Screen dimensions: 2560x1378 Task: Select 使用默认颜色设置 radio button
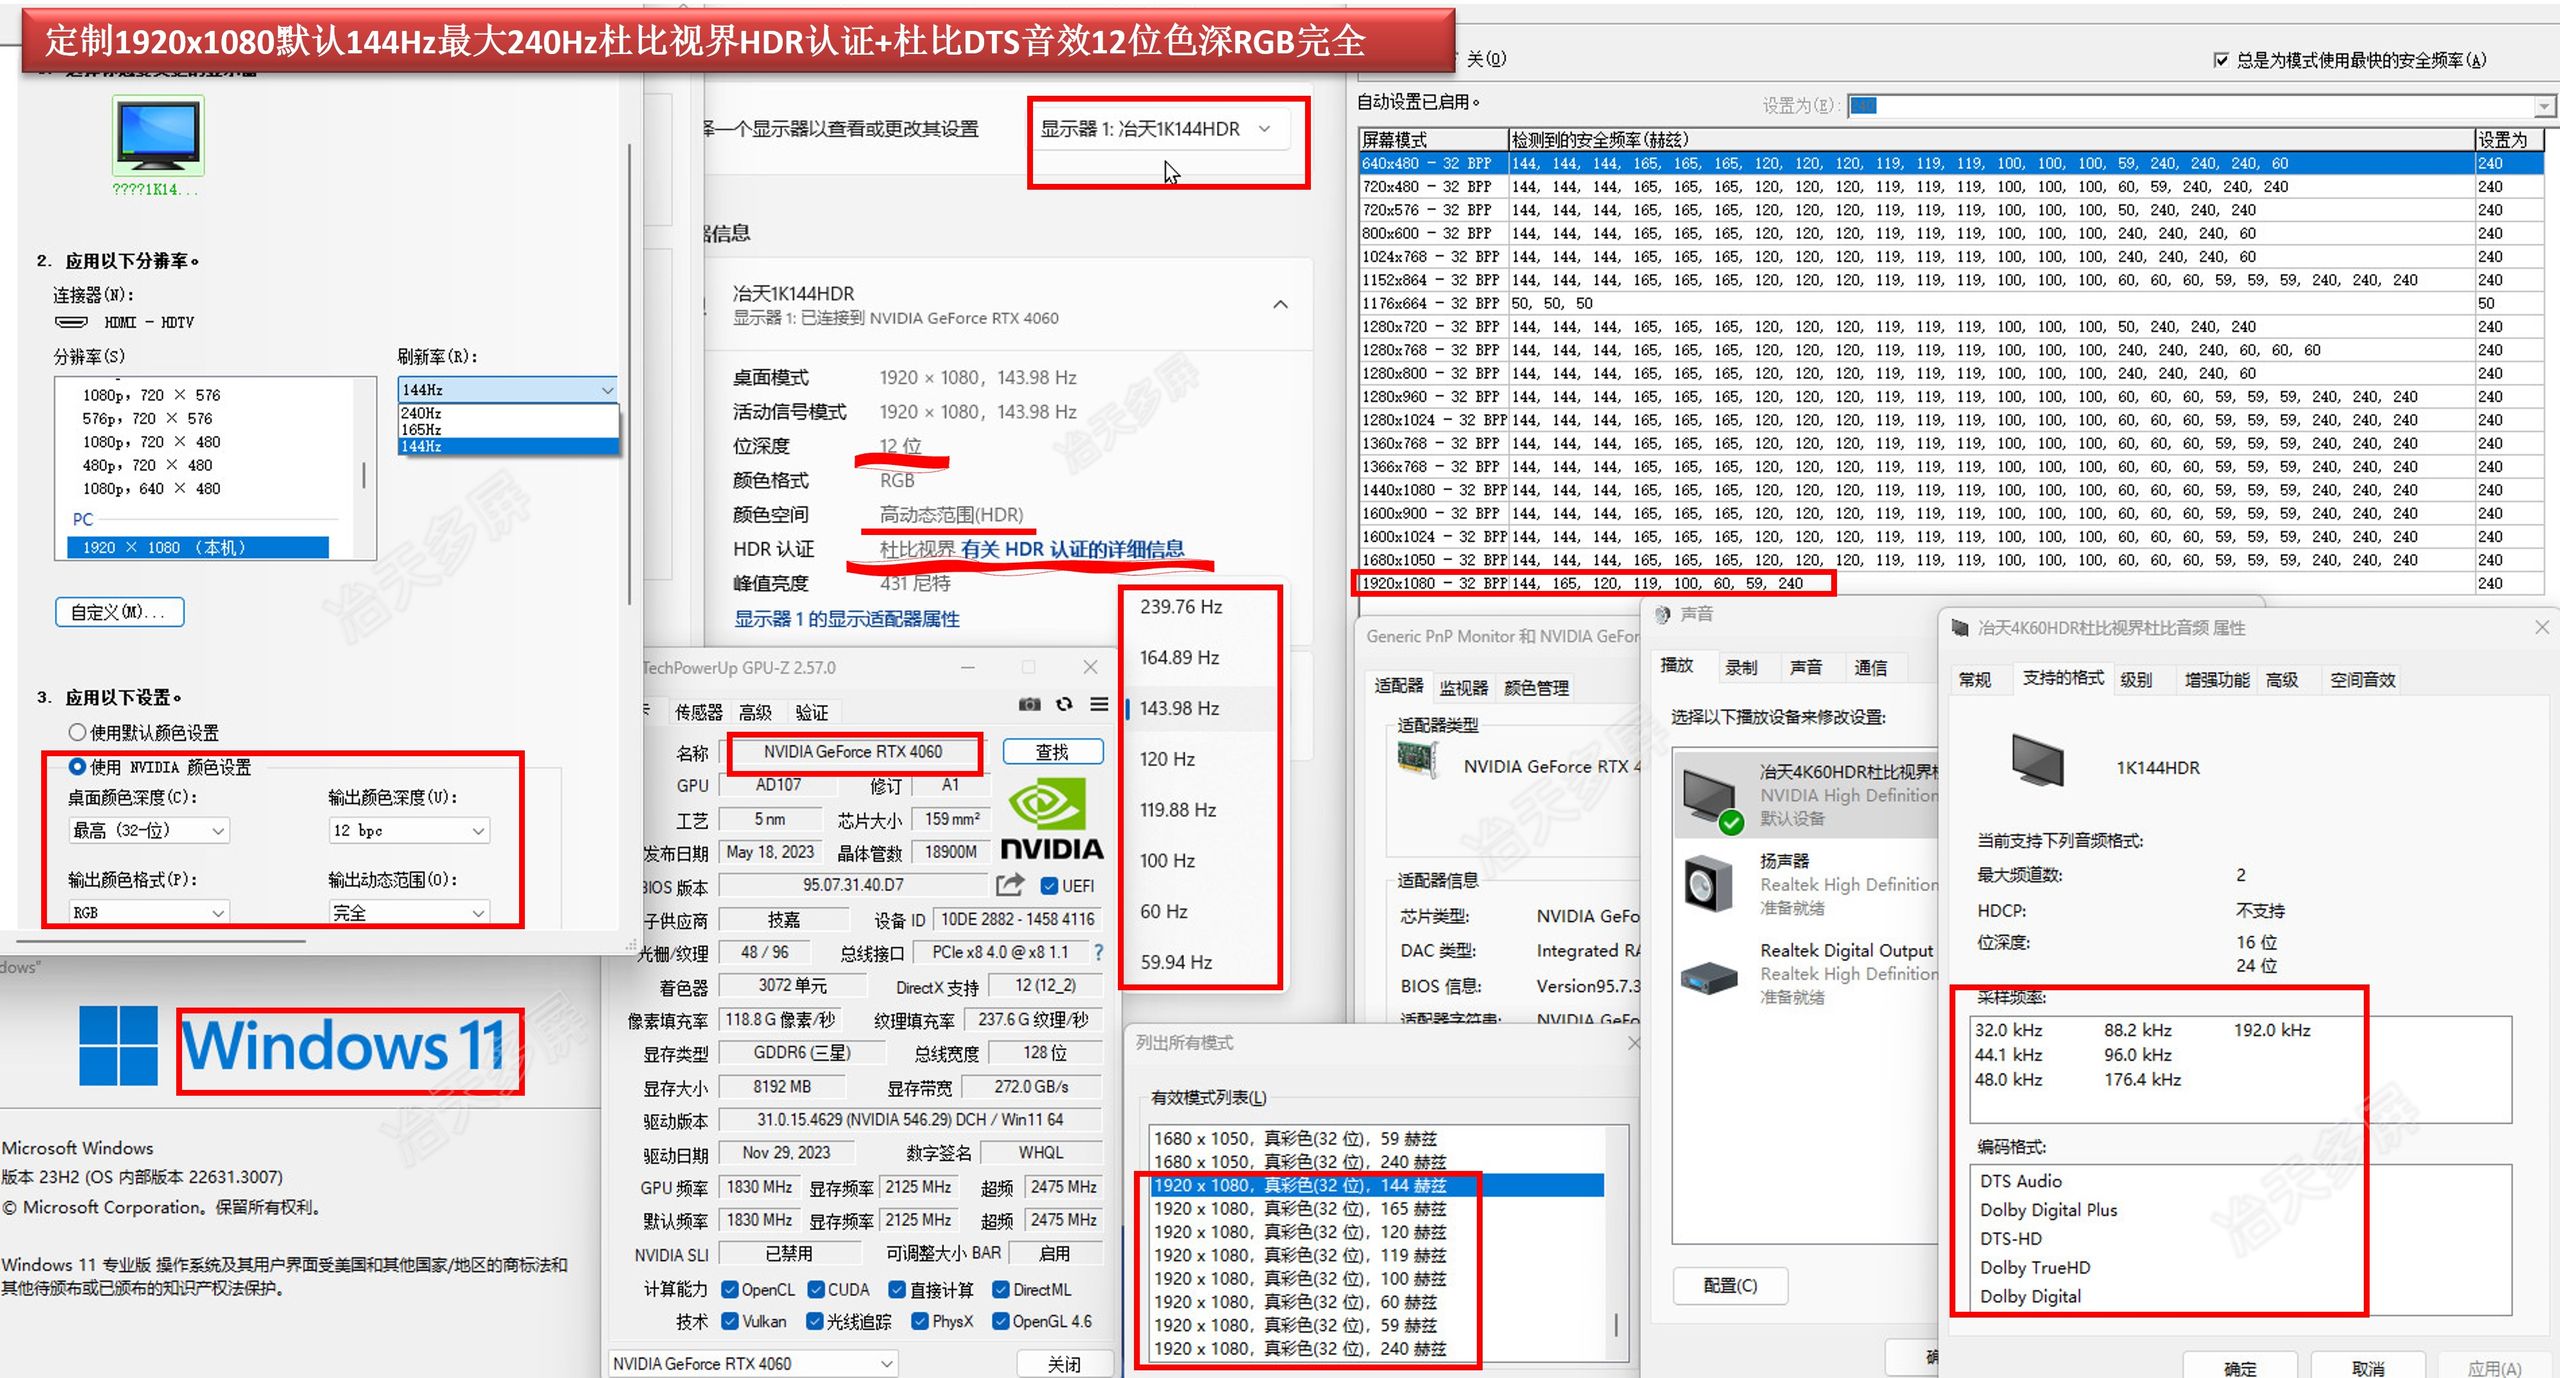point(77,732)
